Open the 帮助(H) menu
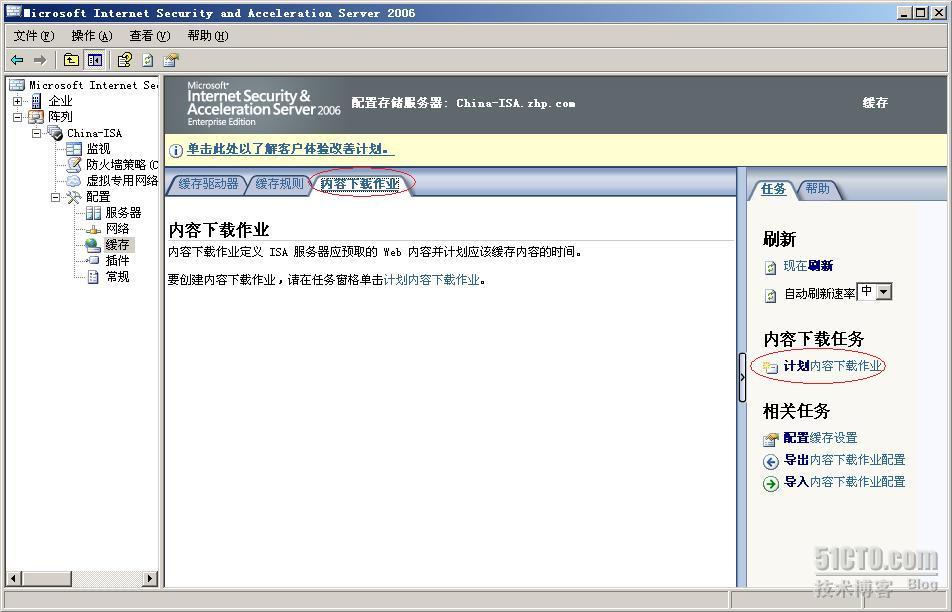The width and height of the screenshot is (952, 612). pos(208,36)
